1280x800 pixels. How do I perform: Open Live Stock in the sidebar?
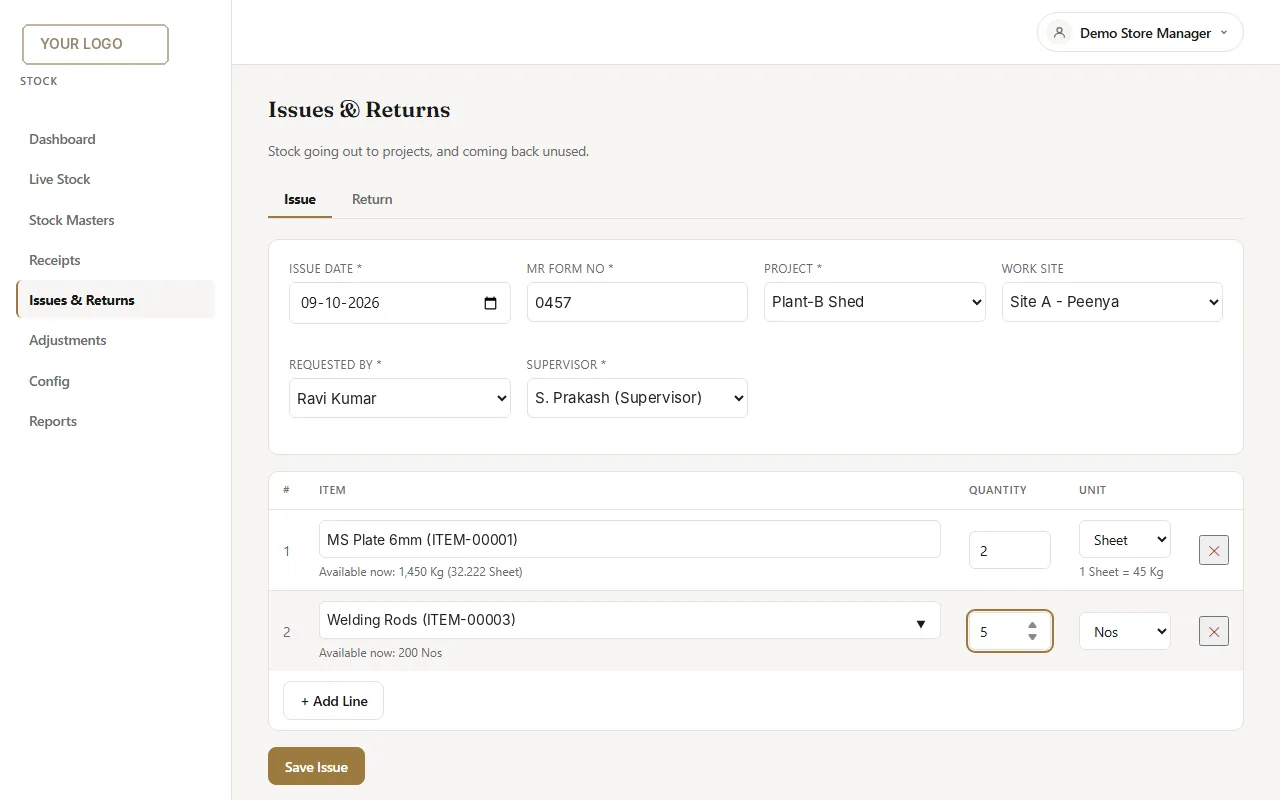(115, 179)
